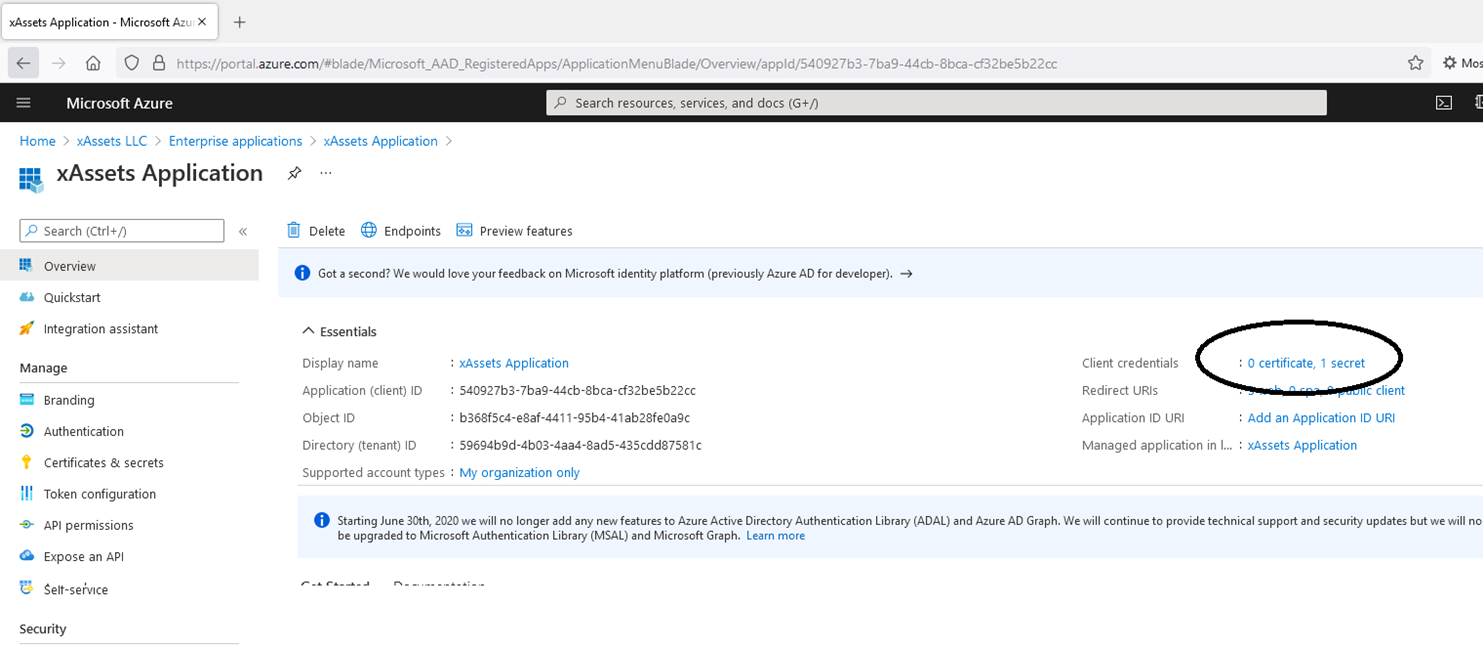Delete the application using the trash icon

(x=315, y=230)
